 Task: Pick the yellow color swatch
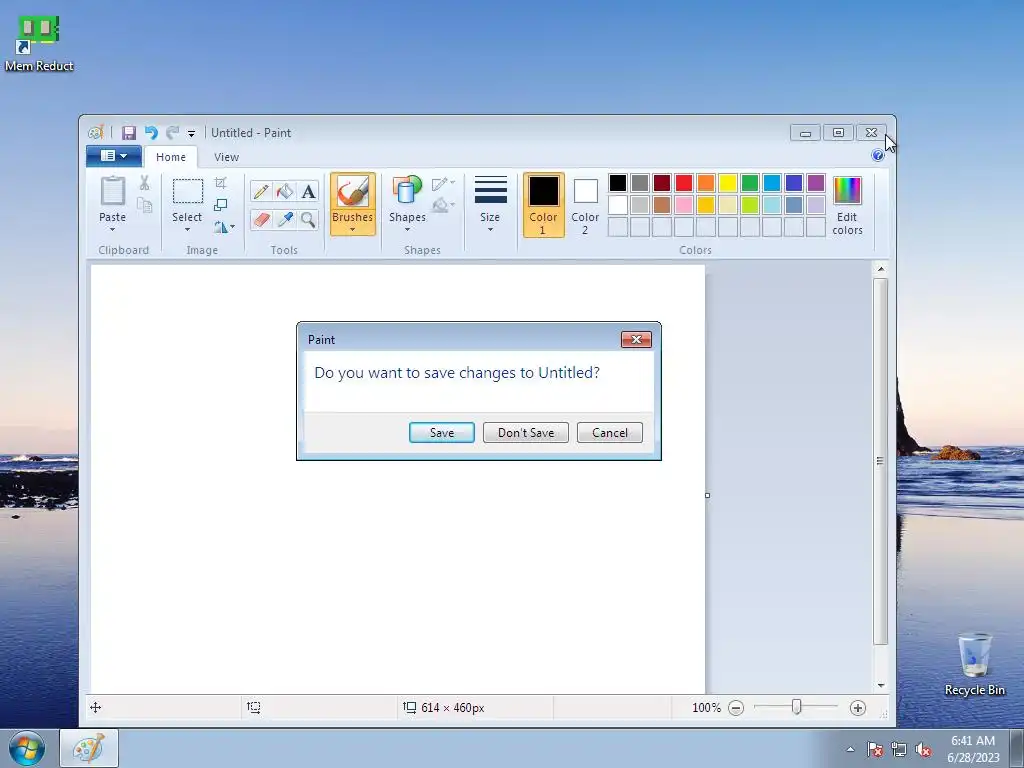click(728, 183)
